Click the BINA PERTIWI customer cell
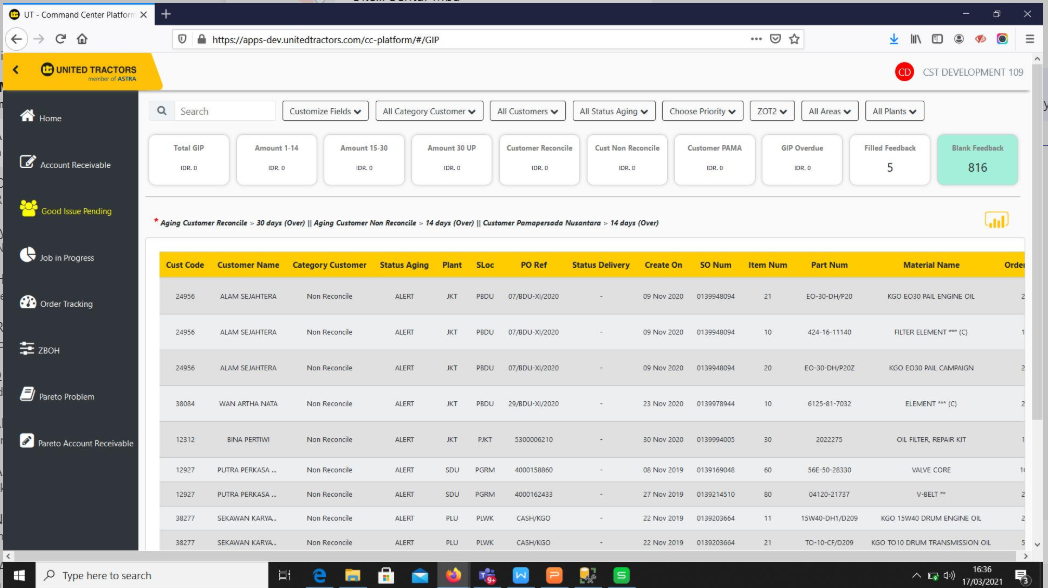 point(248,440)
